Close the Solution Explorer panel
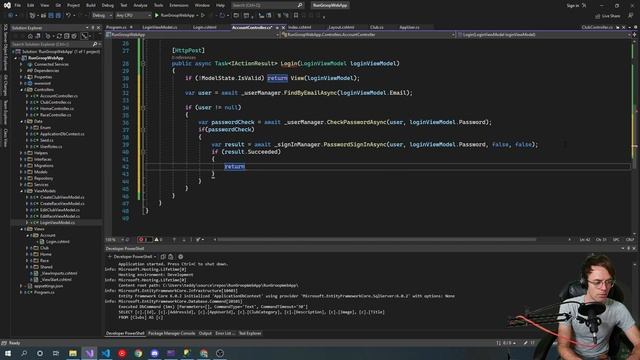 (x=98, y=28)
